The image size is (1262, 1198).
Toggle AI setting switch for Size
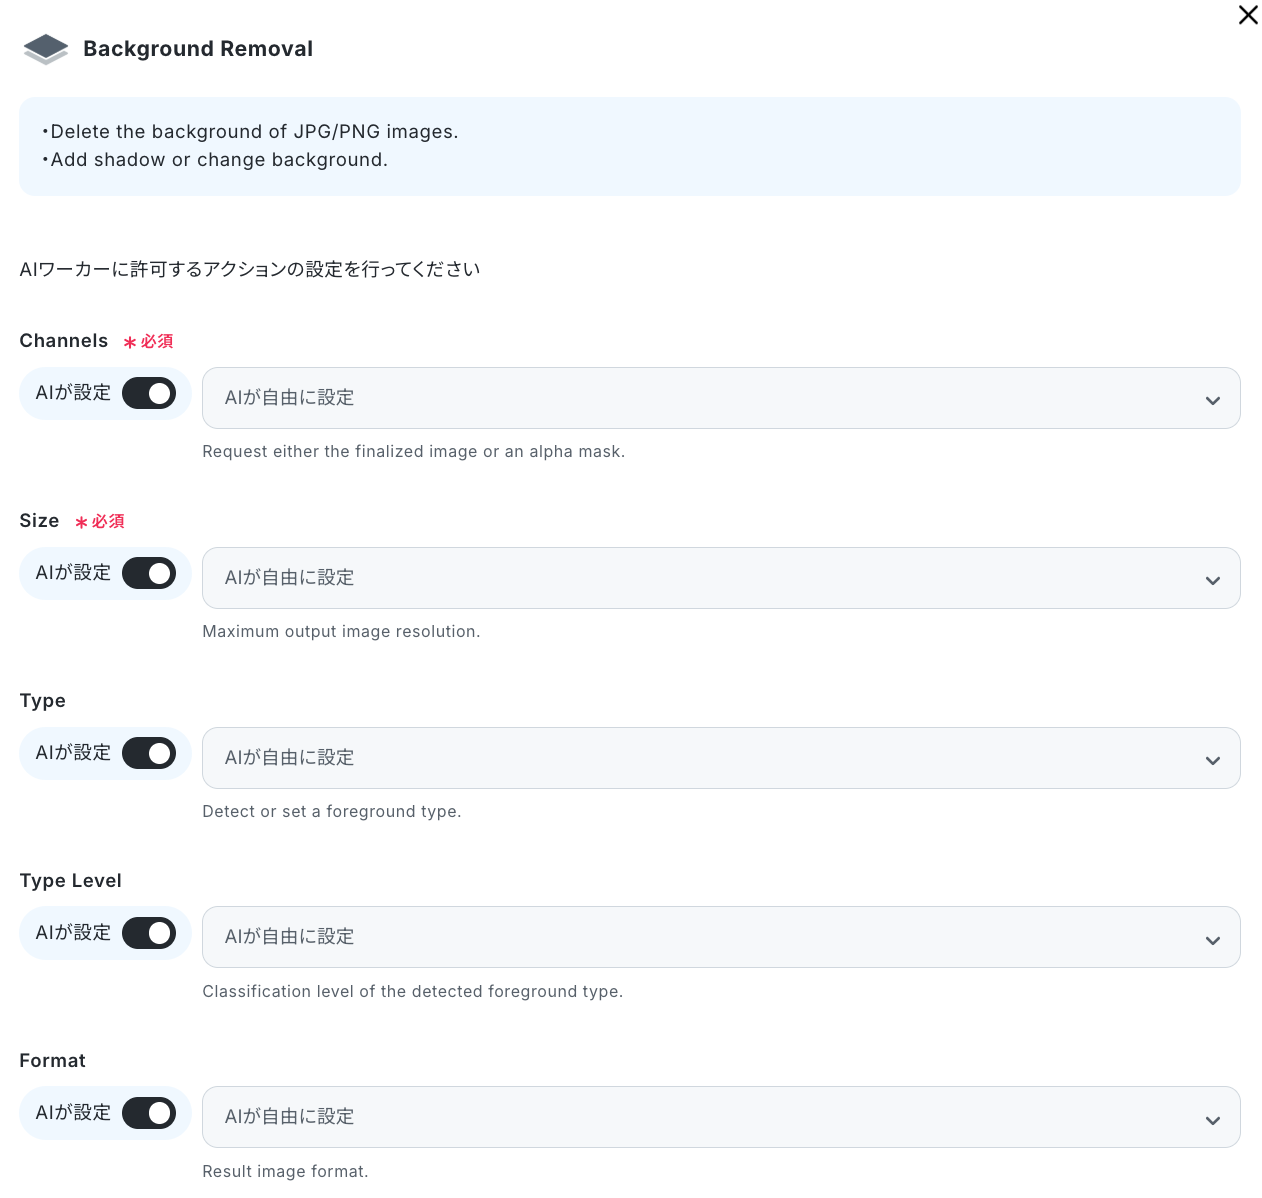coord(149,573)
